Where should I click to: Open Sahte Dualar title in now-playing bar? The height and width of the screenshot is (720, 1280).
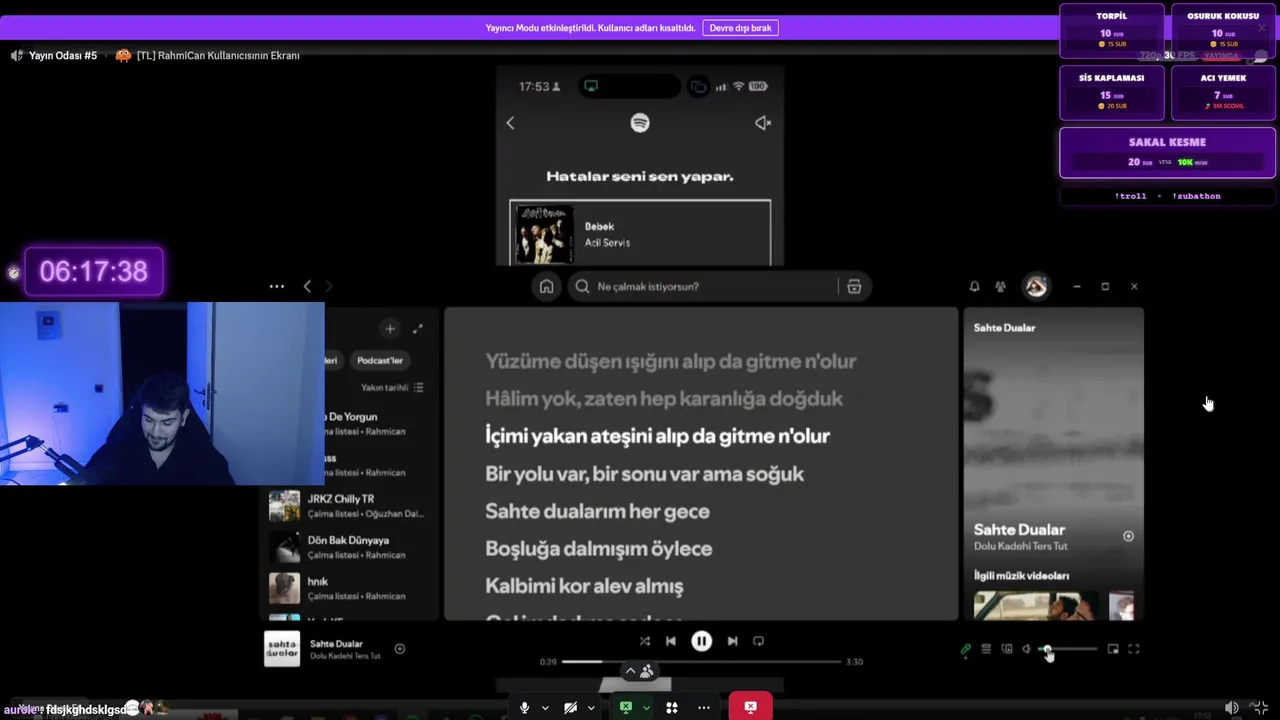point(336,644)
